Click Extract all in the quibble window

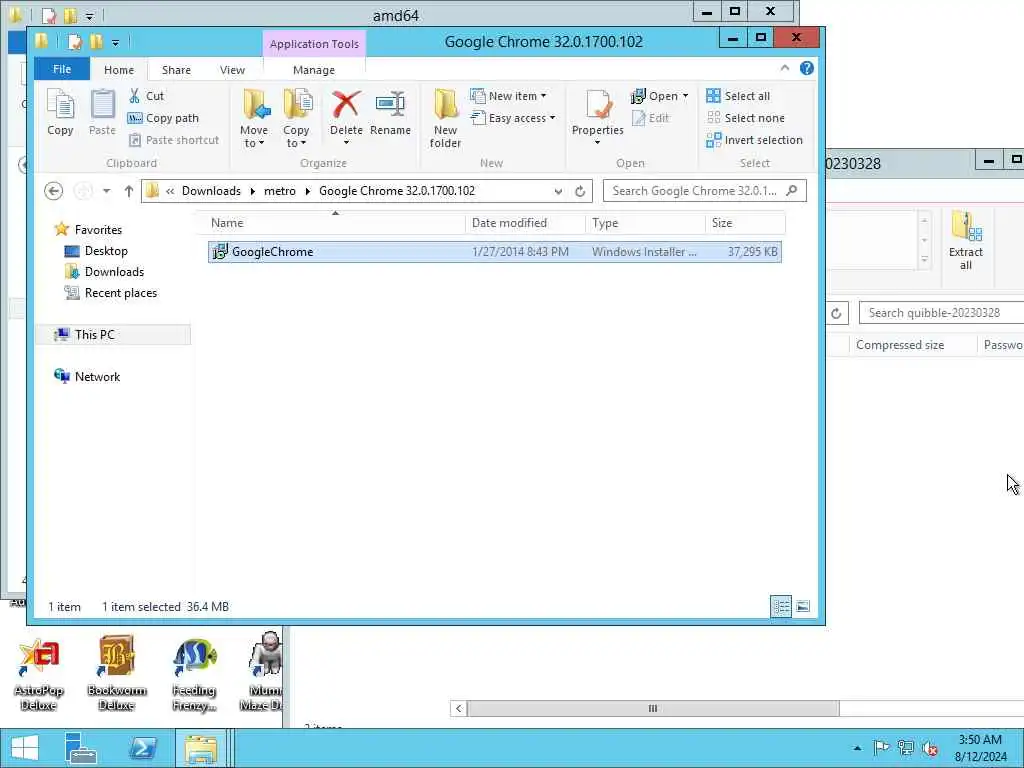(x=966, y=240)
